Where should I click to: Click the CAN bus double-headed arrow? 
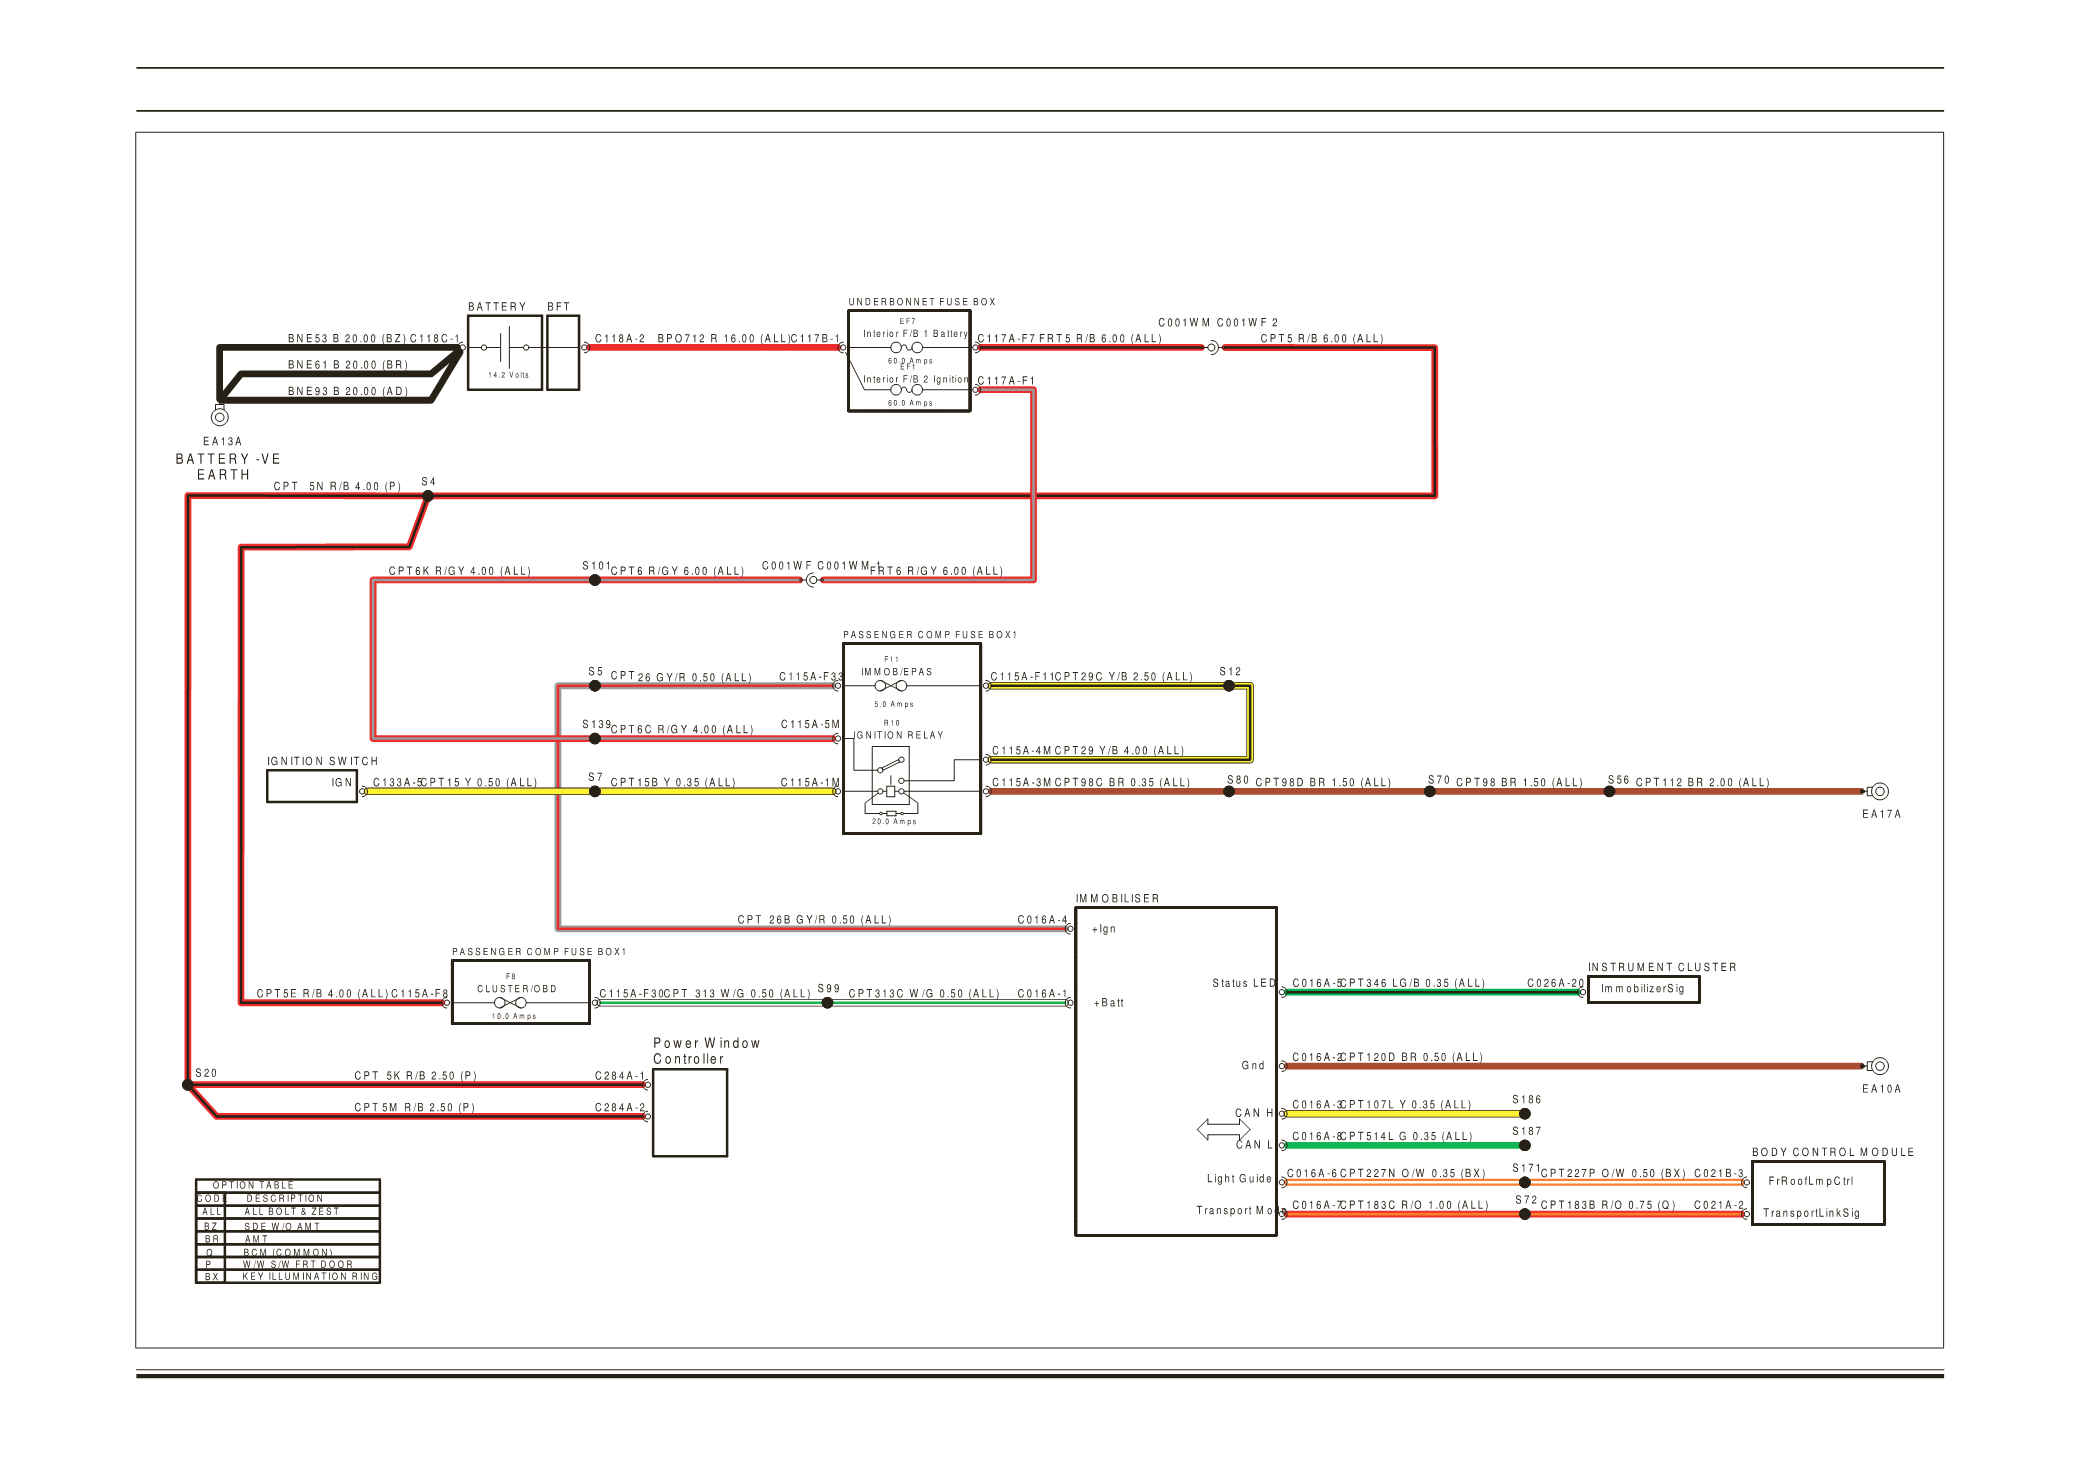(1223, 1129)
